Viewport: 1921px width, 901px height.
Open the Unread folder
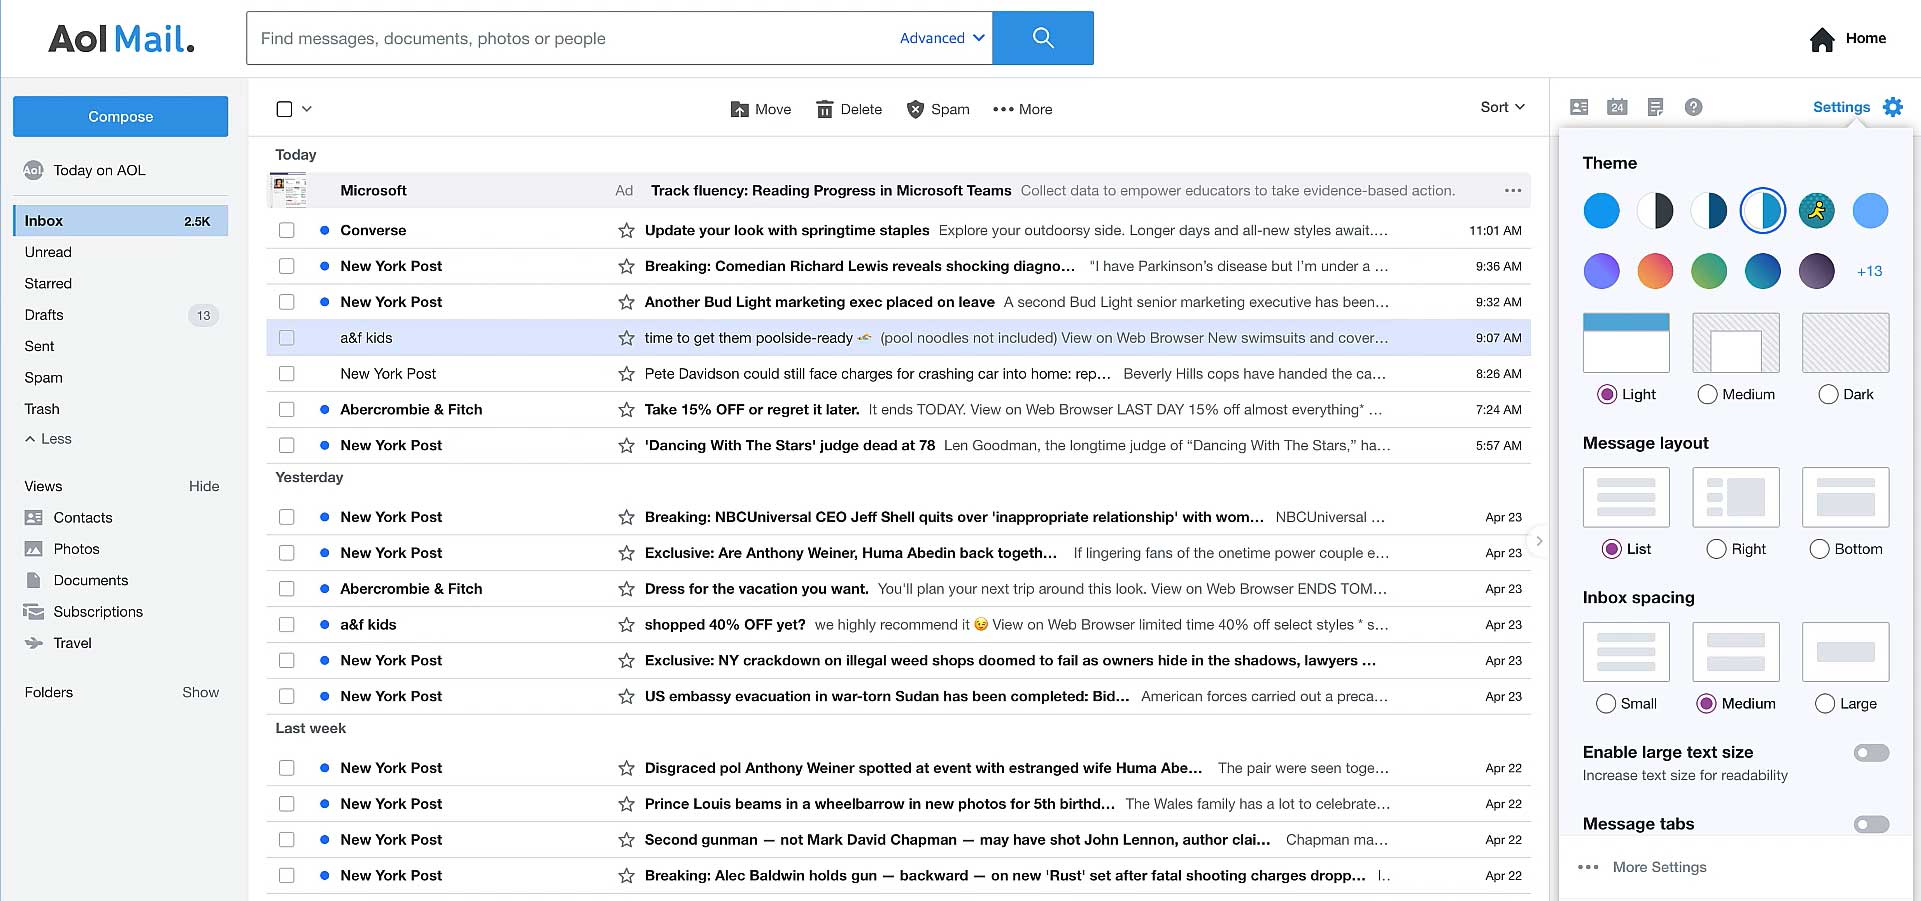[x=48, y=252]
